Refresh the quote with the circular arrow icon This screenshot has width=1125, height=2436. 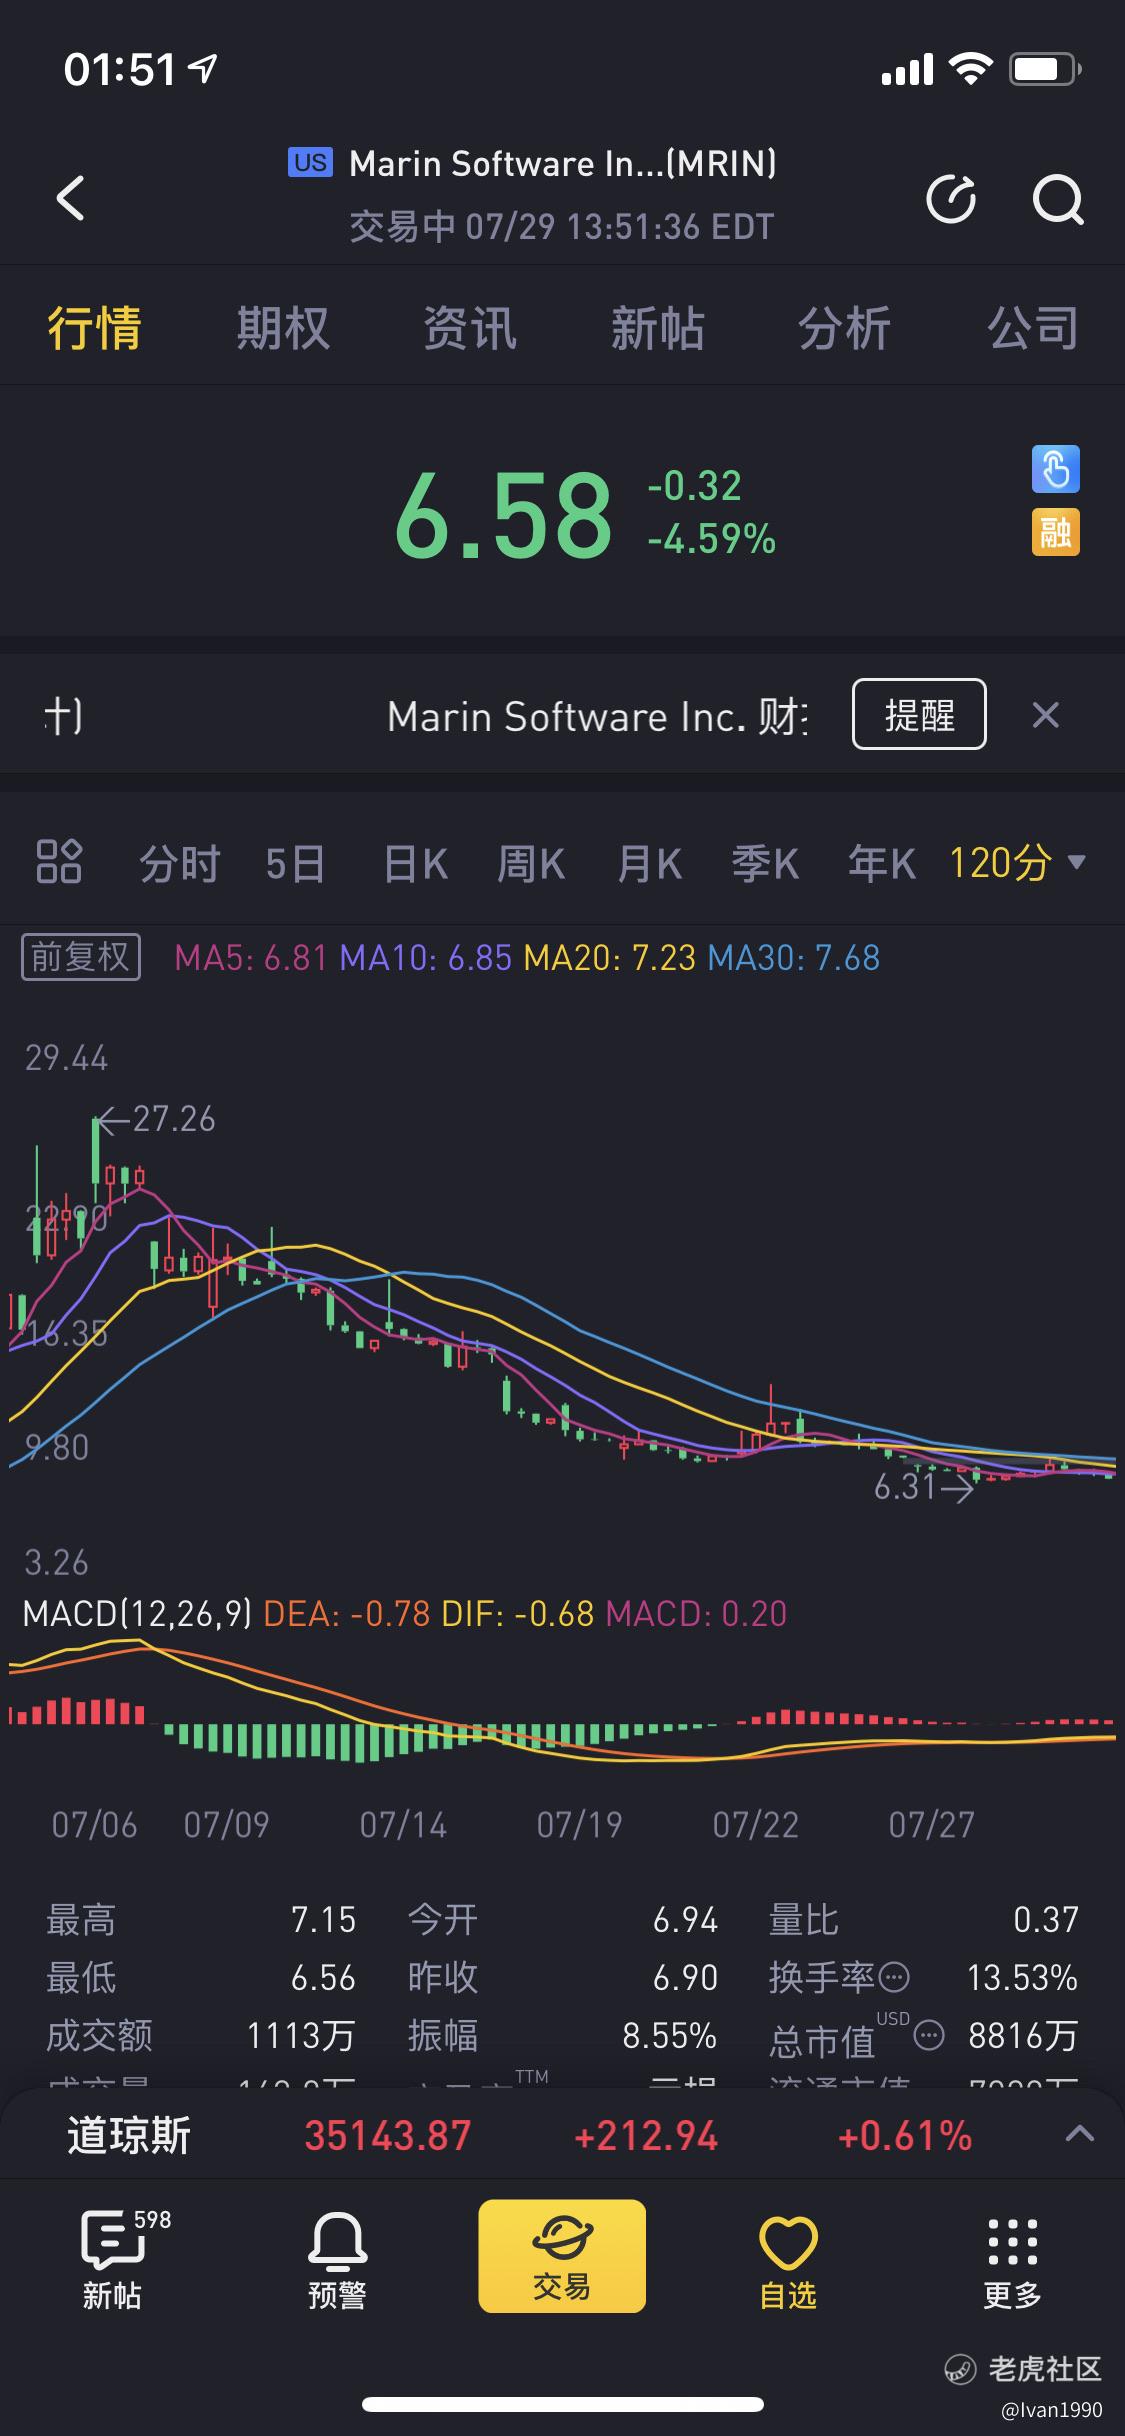click(951, 199)
